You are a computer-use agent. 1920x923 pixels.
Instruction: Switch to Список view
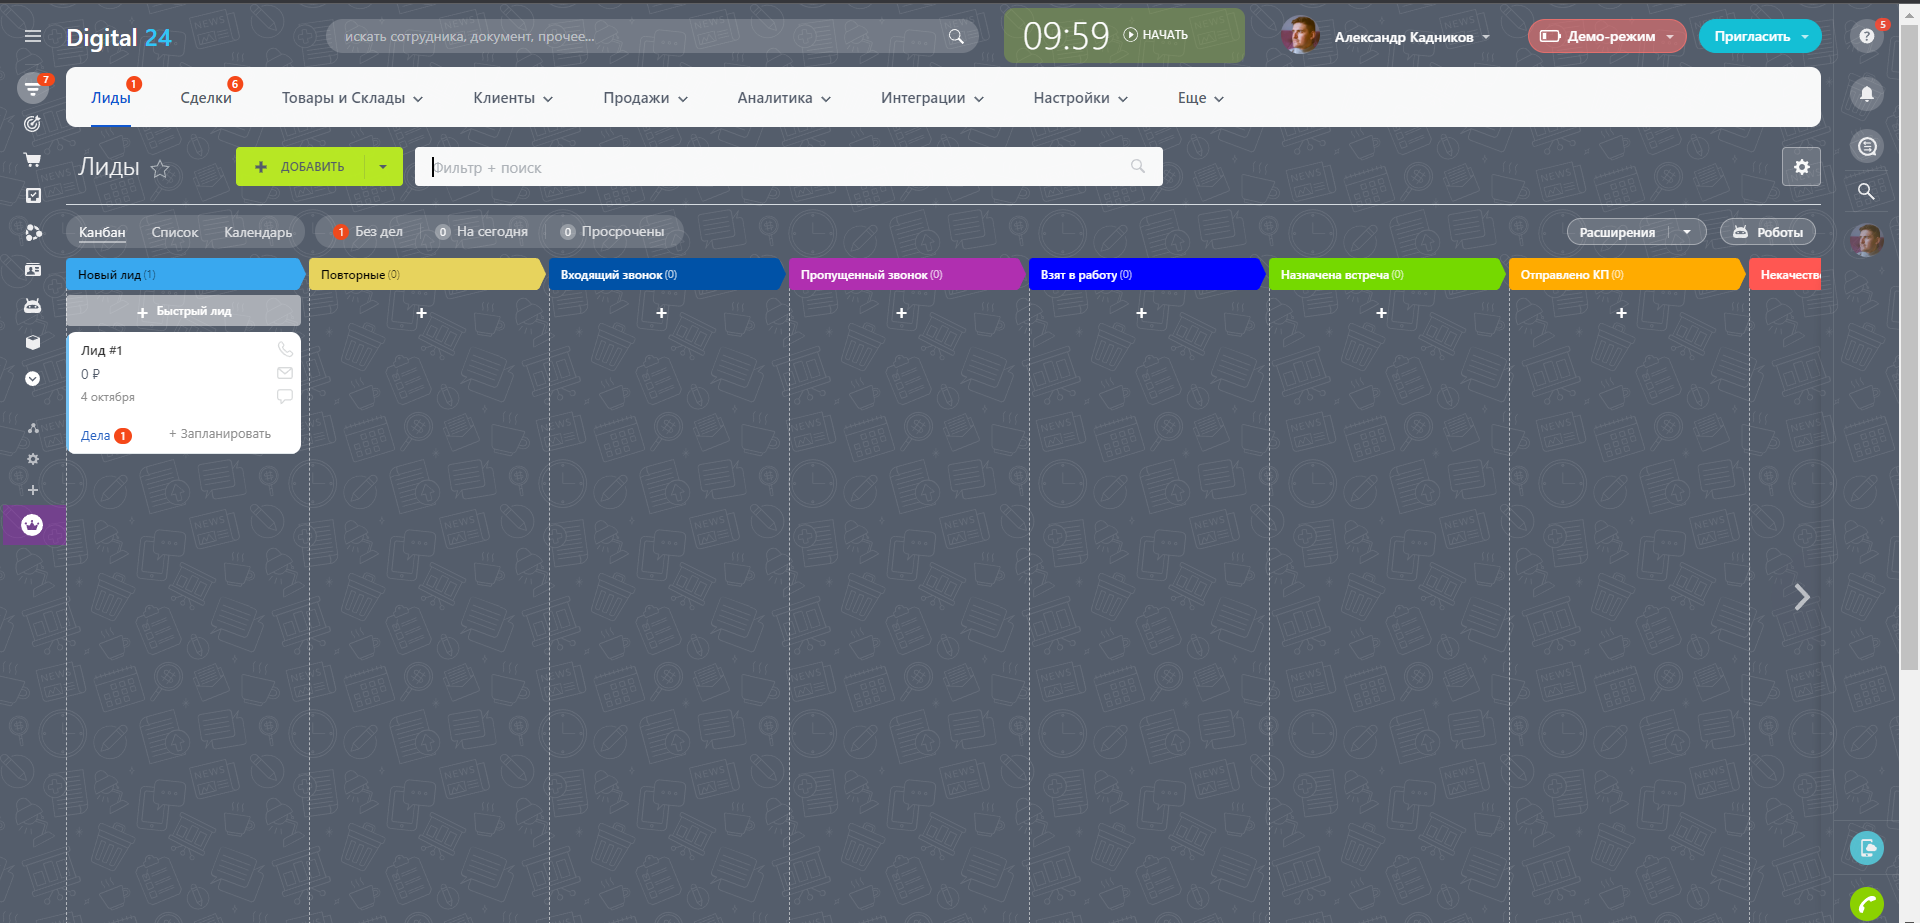tap(175, 232)
